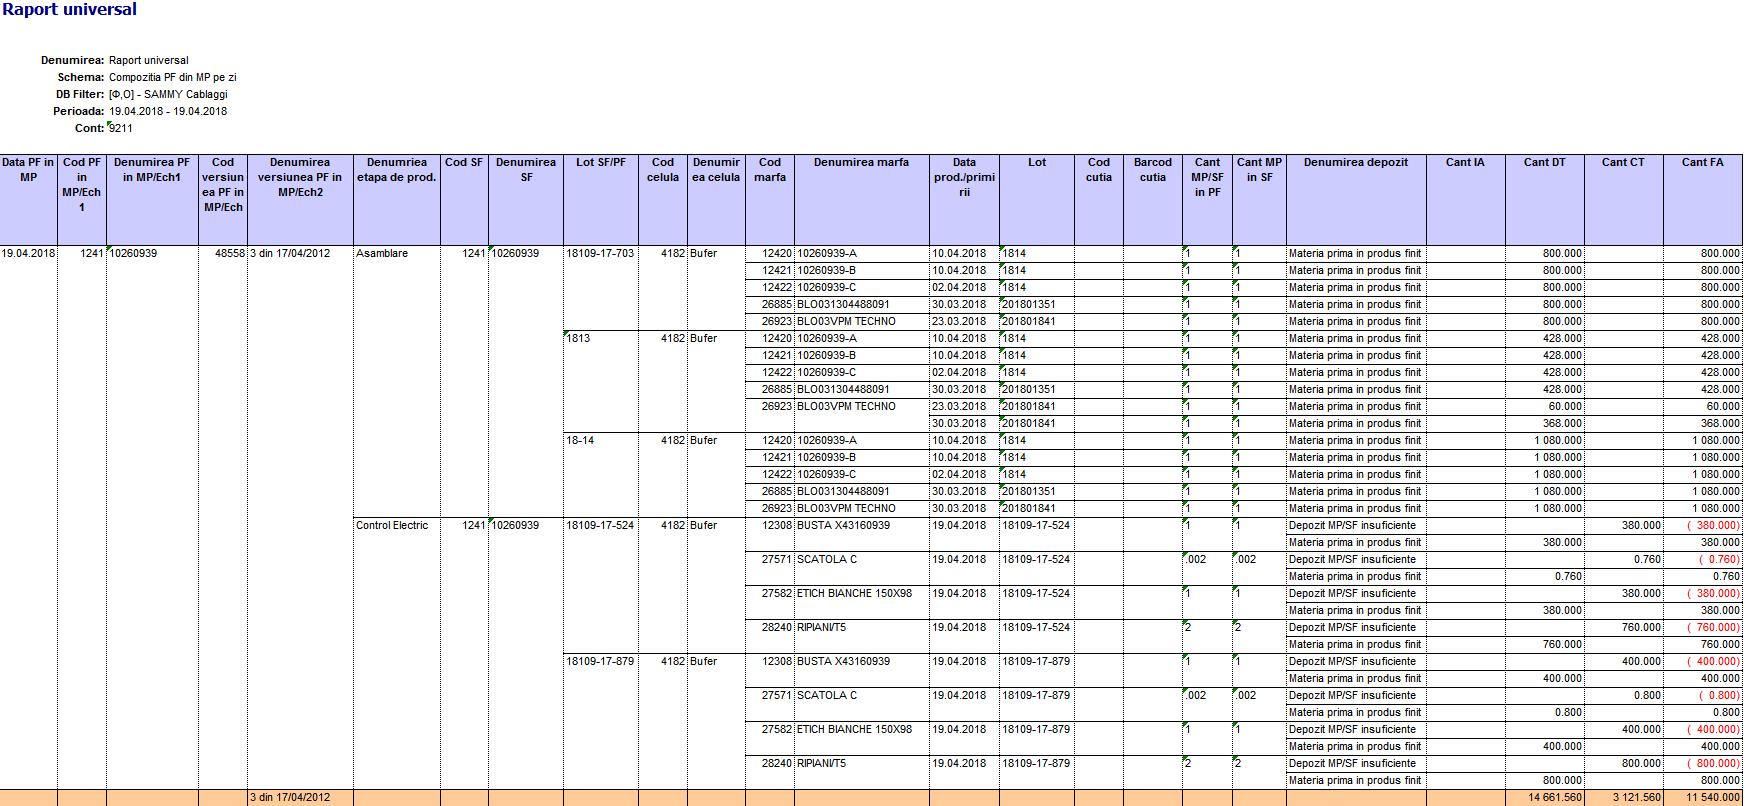Select the Cant DT value '368.000'
Image resolution: width=1753 pixels, height=806 pixels.
tap(1562, 423)
